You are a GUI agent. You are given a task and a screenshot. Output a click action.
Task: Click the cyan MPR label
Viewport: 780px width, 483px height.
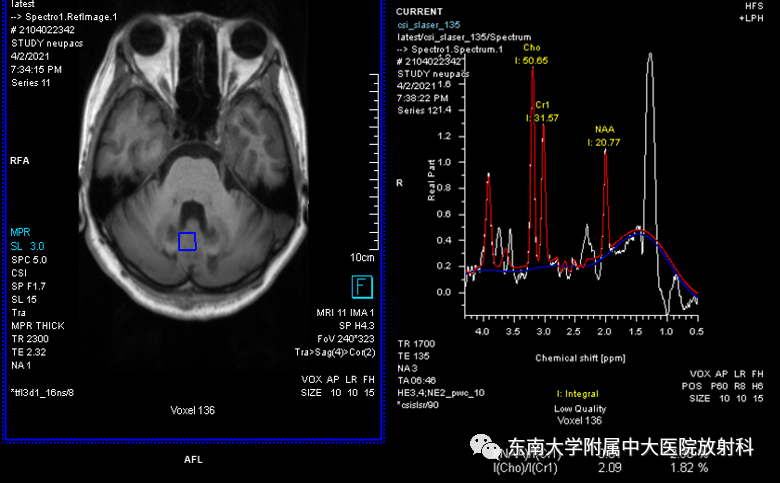(20, 232)
